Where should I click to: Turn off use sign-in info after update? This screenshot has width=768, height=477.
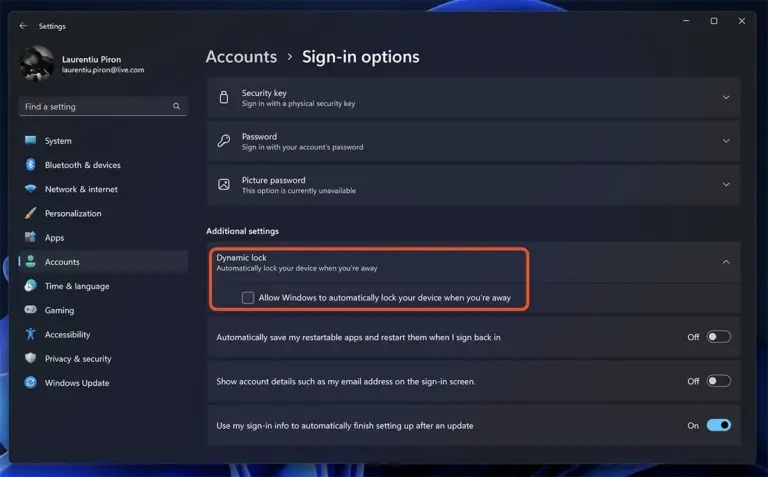point(719,425)
